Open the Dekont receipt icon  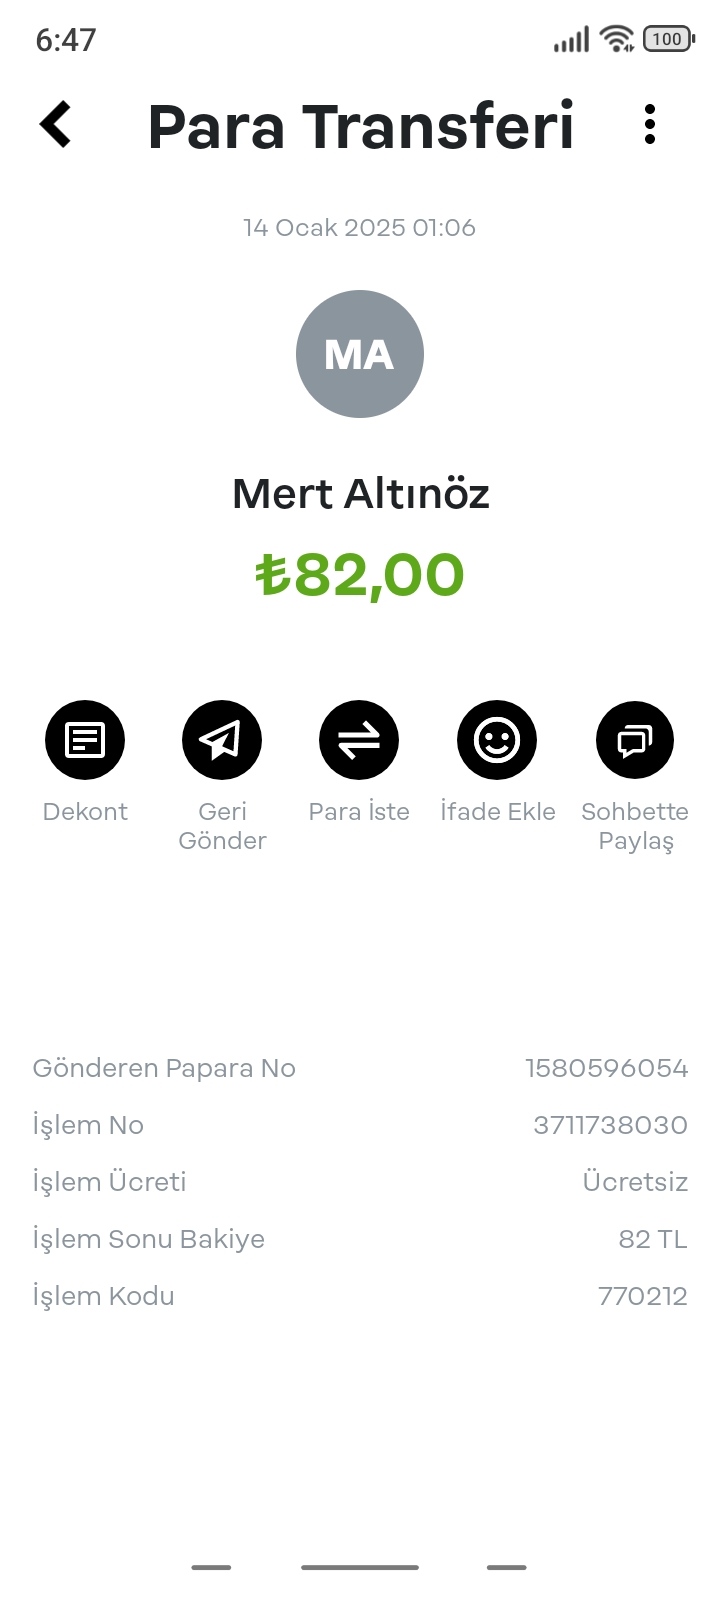pos(85,740)
